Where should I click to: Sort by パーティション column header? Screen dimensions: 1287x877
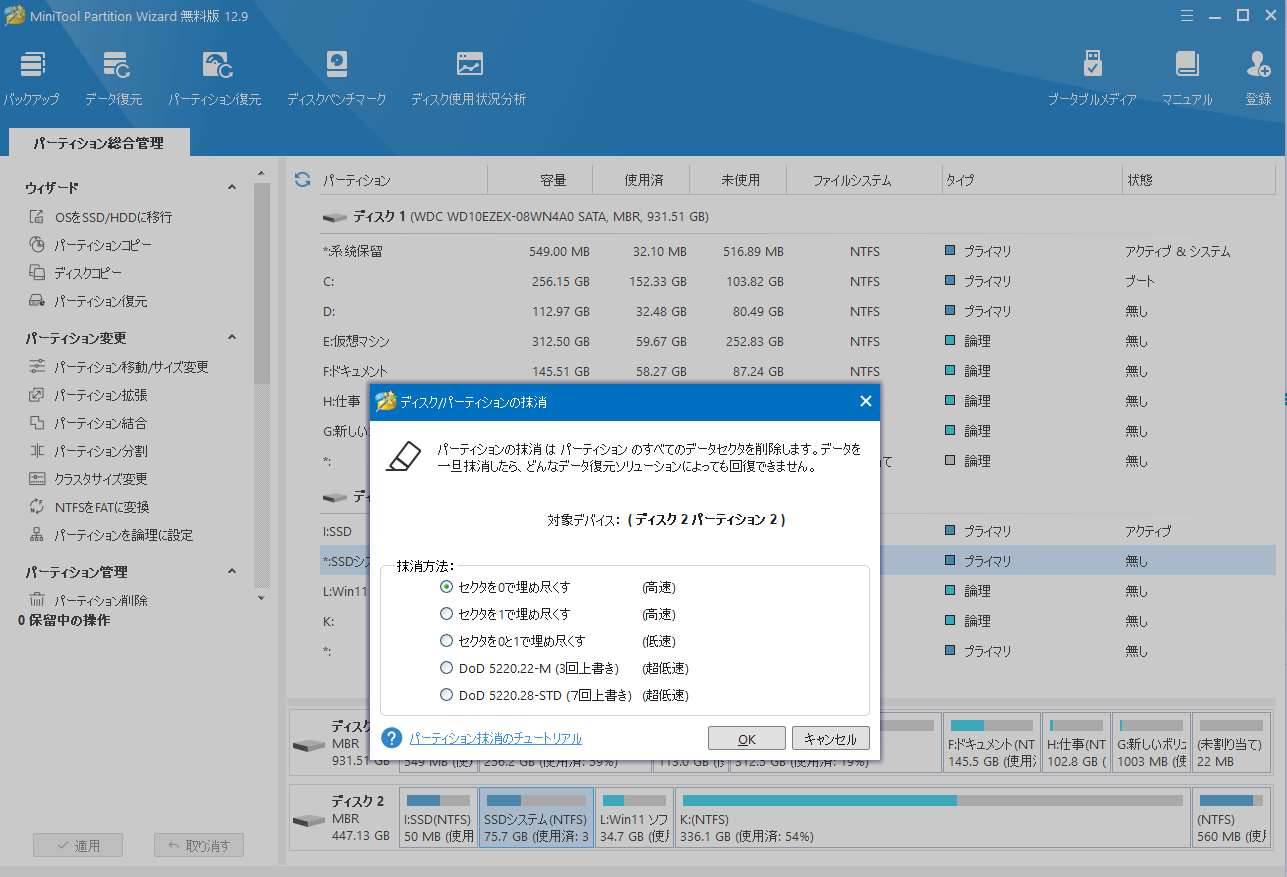coord(403,180)
